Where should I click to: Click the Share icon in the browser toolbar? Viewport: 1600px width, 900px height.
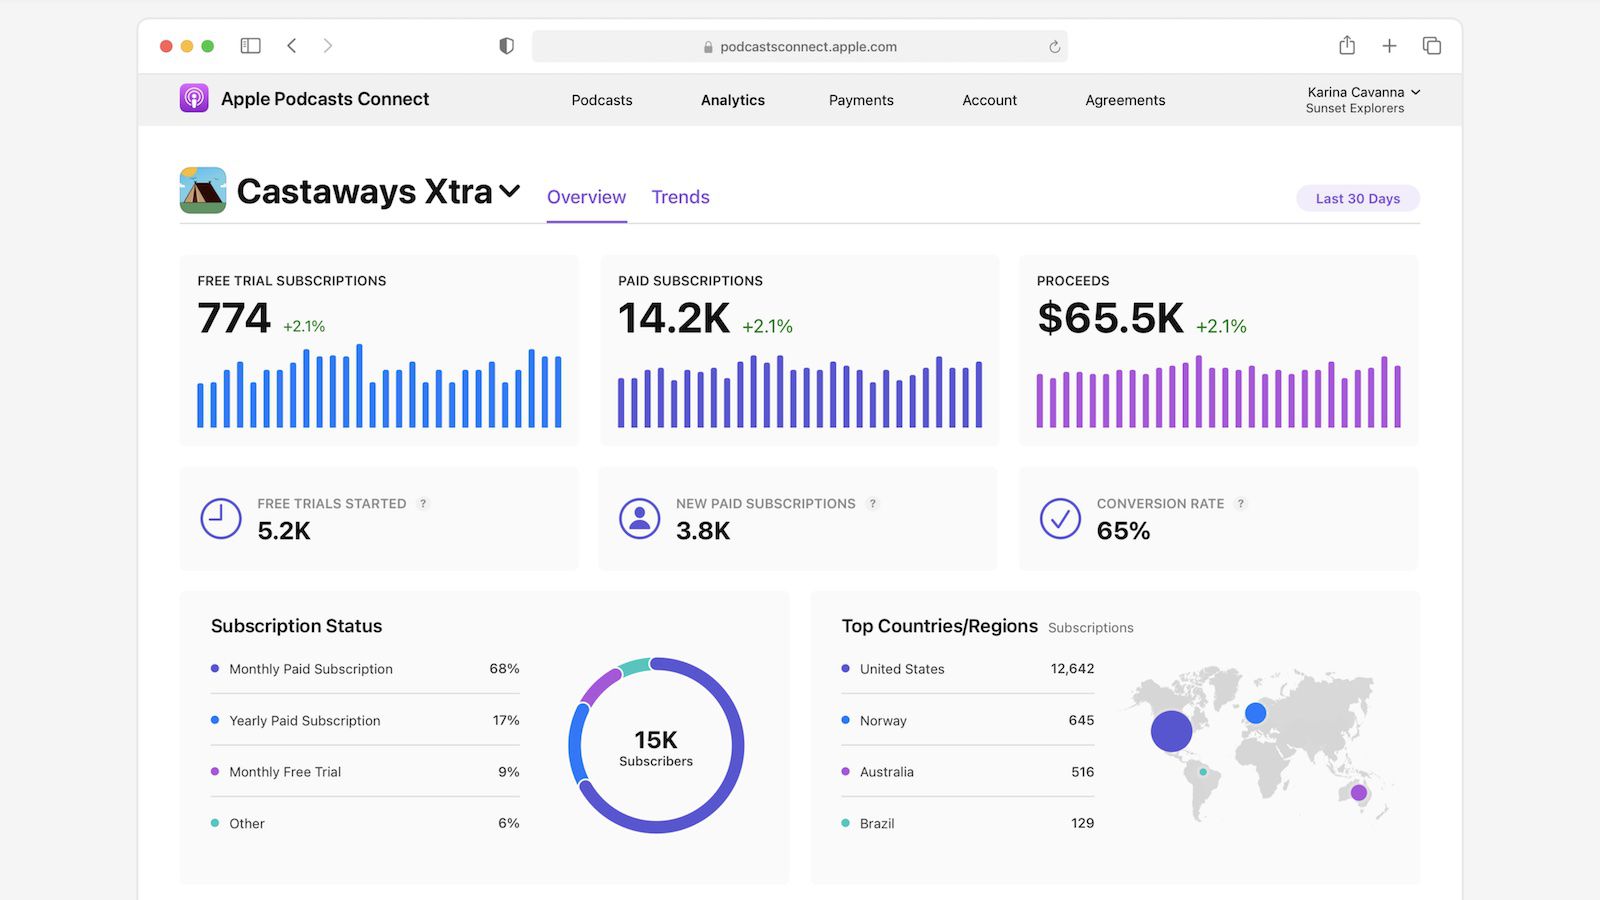pyautogui.click(x=1346, y=45)
